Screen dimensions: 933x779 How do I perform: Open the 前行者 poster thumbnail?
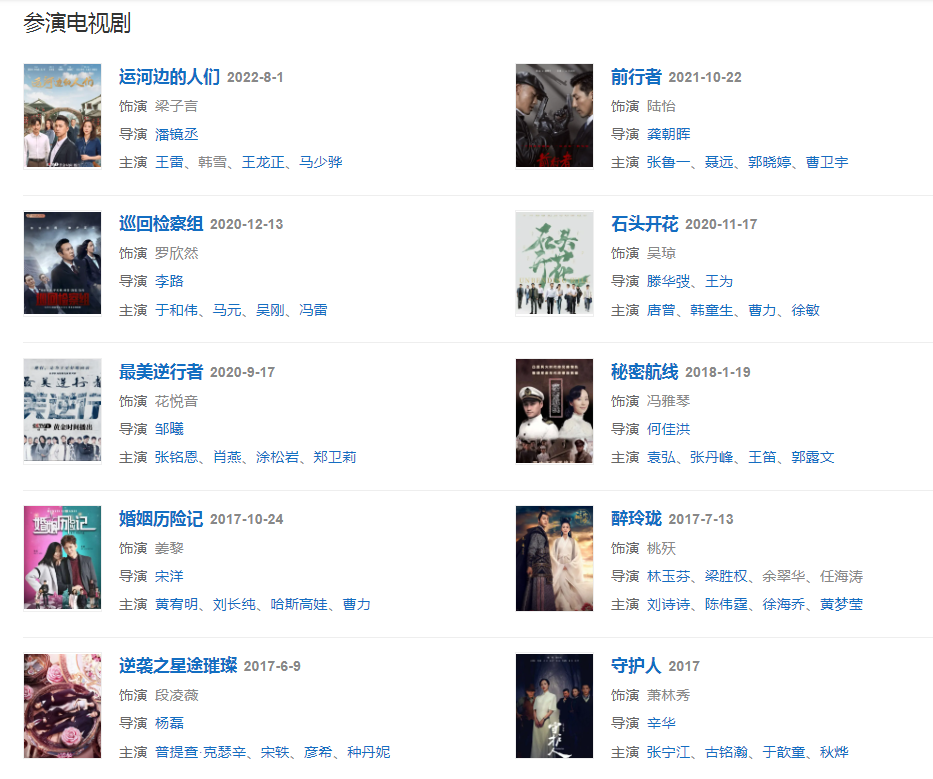pyautogui.click(x=554, y=116)
